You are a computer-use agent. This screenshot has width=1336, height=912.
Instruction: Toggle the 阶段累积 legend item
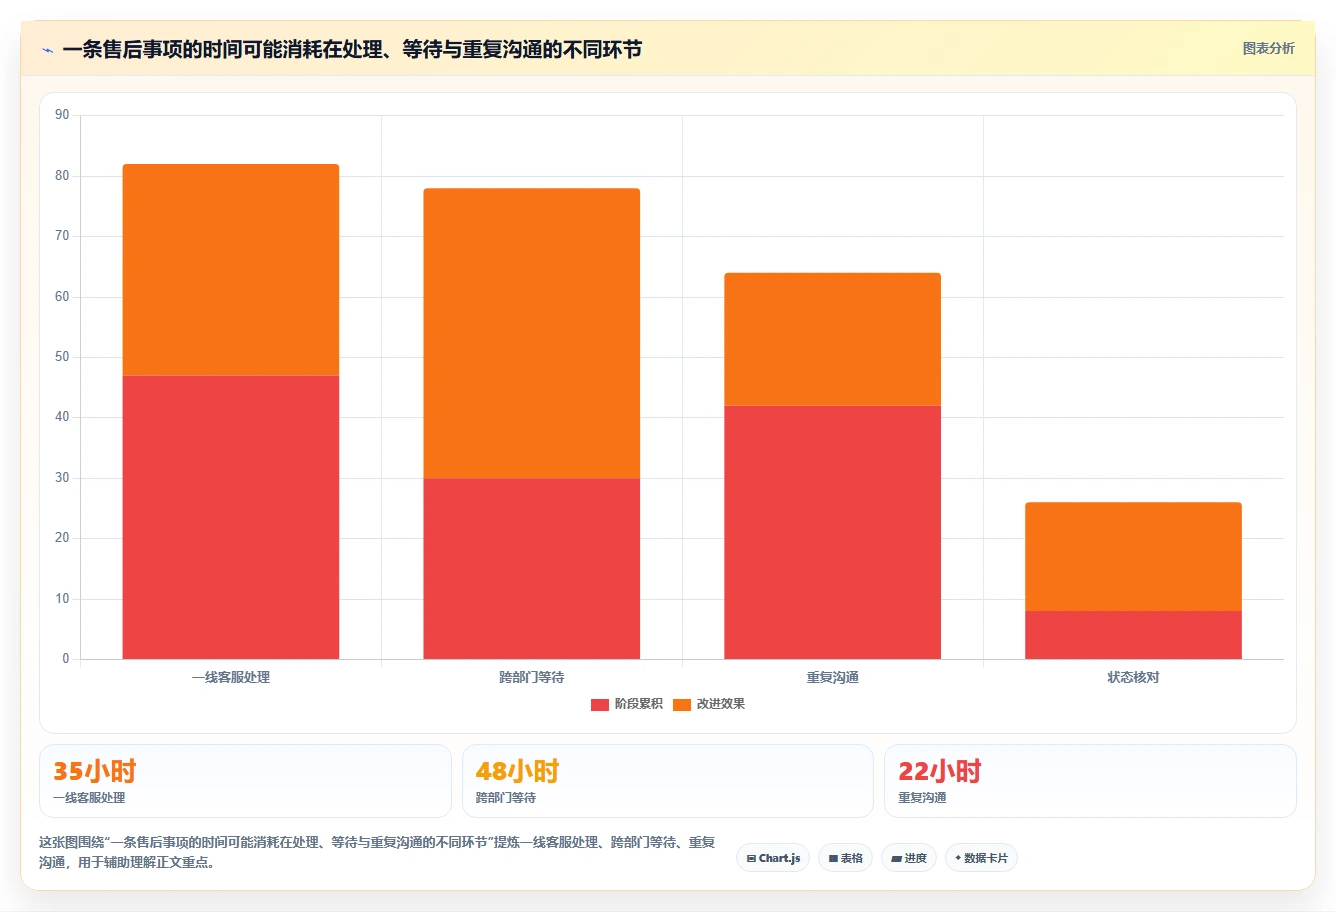click(x=627, y=704)
